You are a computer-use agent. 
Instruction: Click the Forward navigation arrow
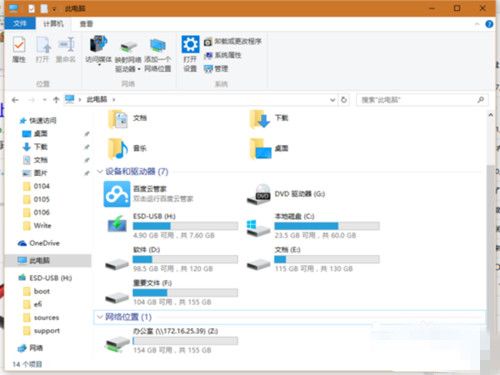31,100
